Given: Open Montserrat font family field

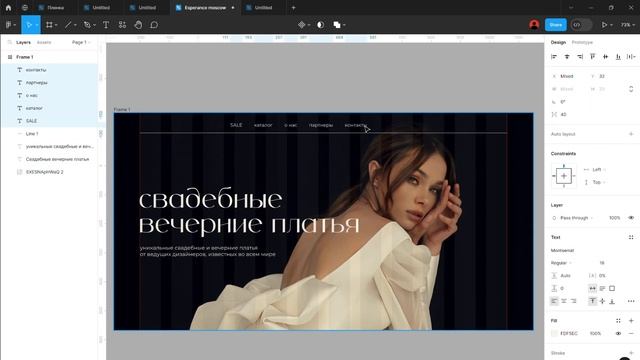Looking at the screenshot, I should [562, 250].
